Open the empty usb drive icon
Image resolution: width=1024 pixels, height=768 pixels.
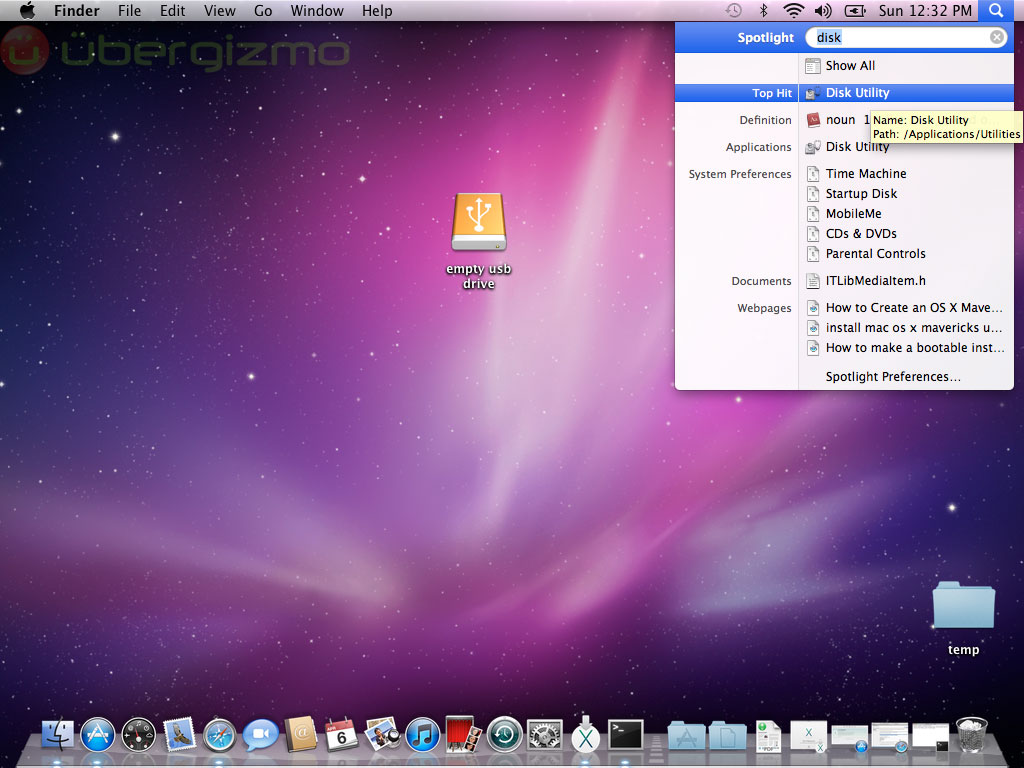(479, 223)
